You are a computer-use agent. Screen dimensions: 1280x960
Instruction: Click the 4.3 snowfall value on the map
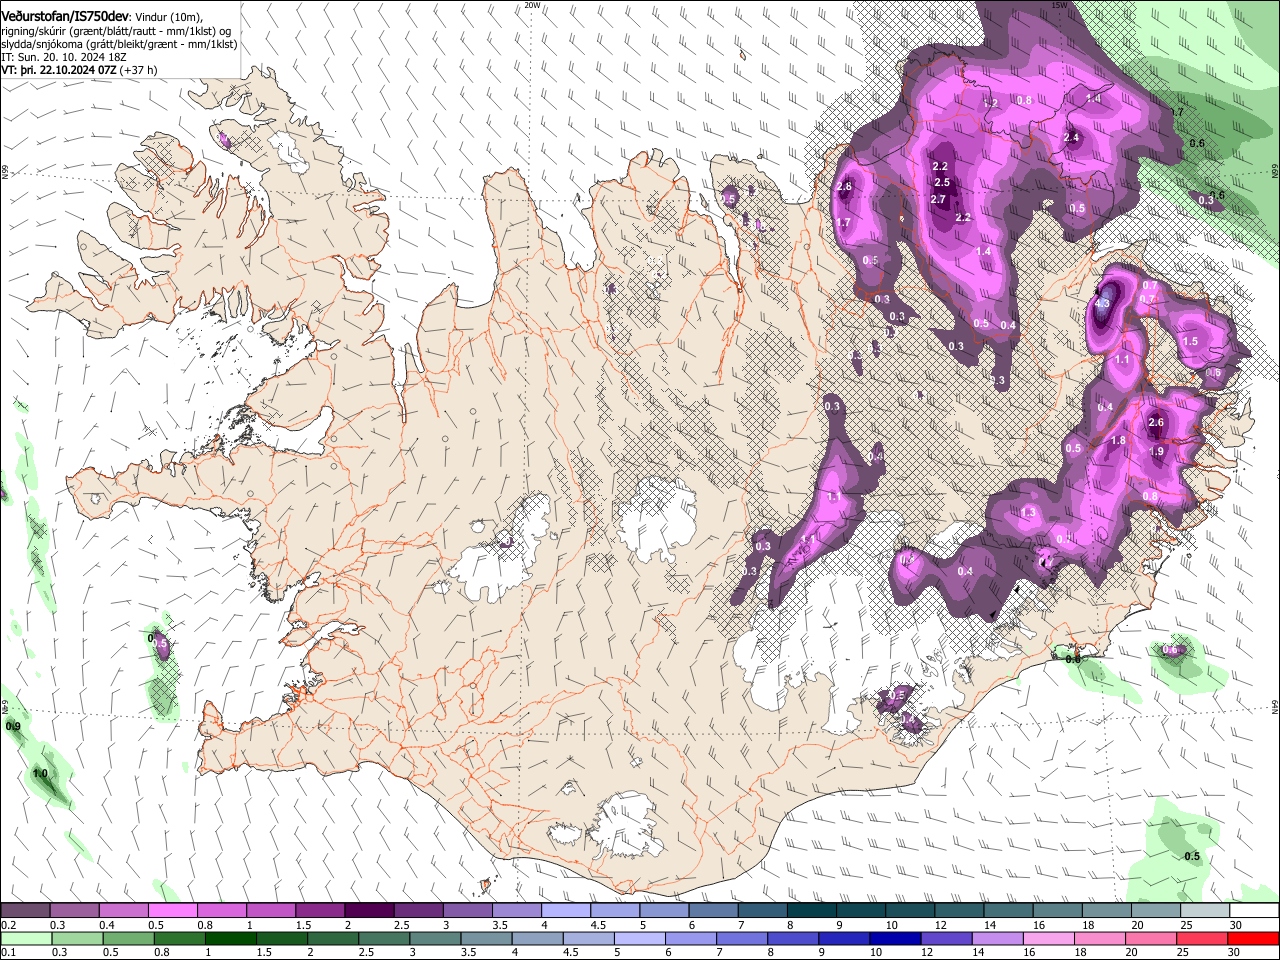pos(1103,303)
